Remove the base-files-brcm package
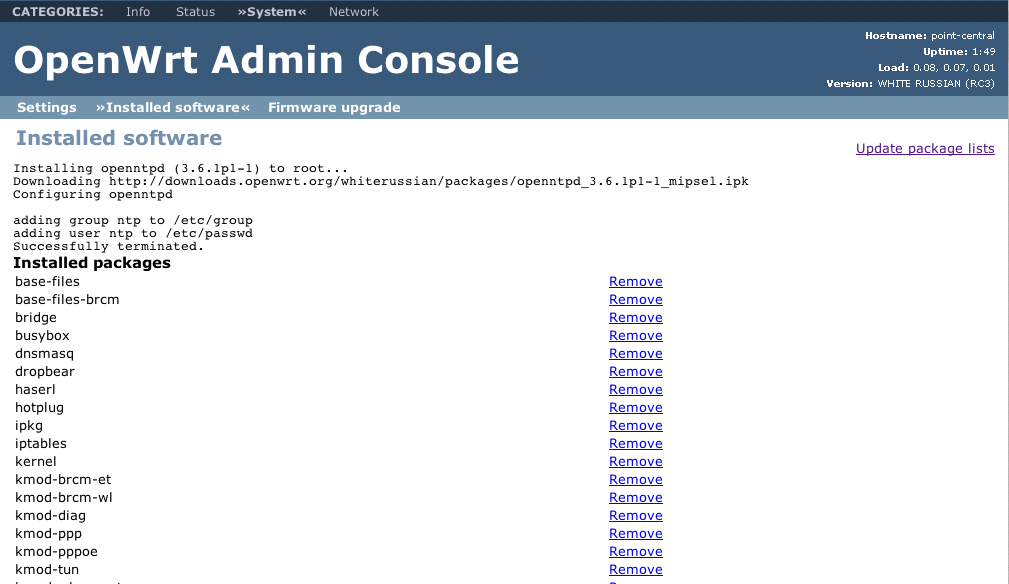Viewport: 1009px width, 584px height. coord(636,300)
